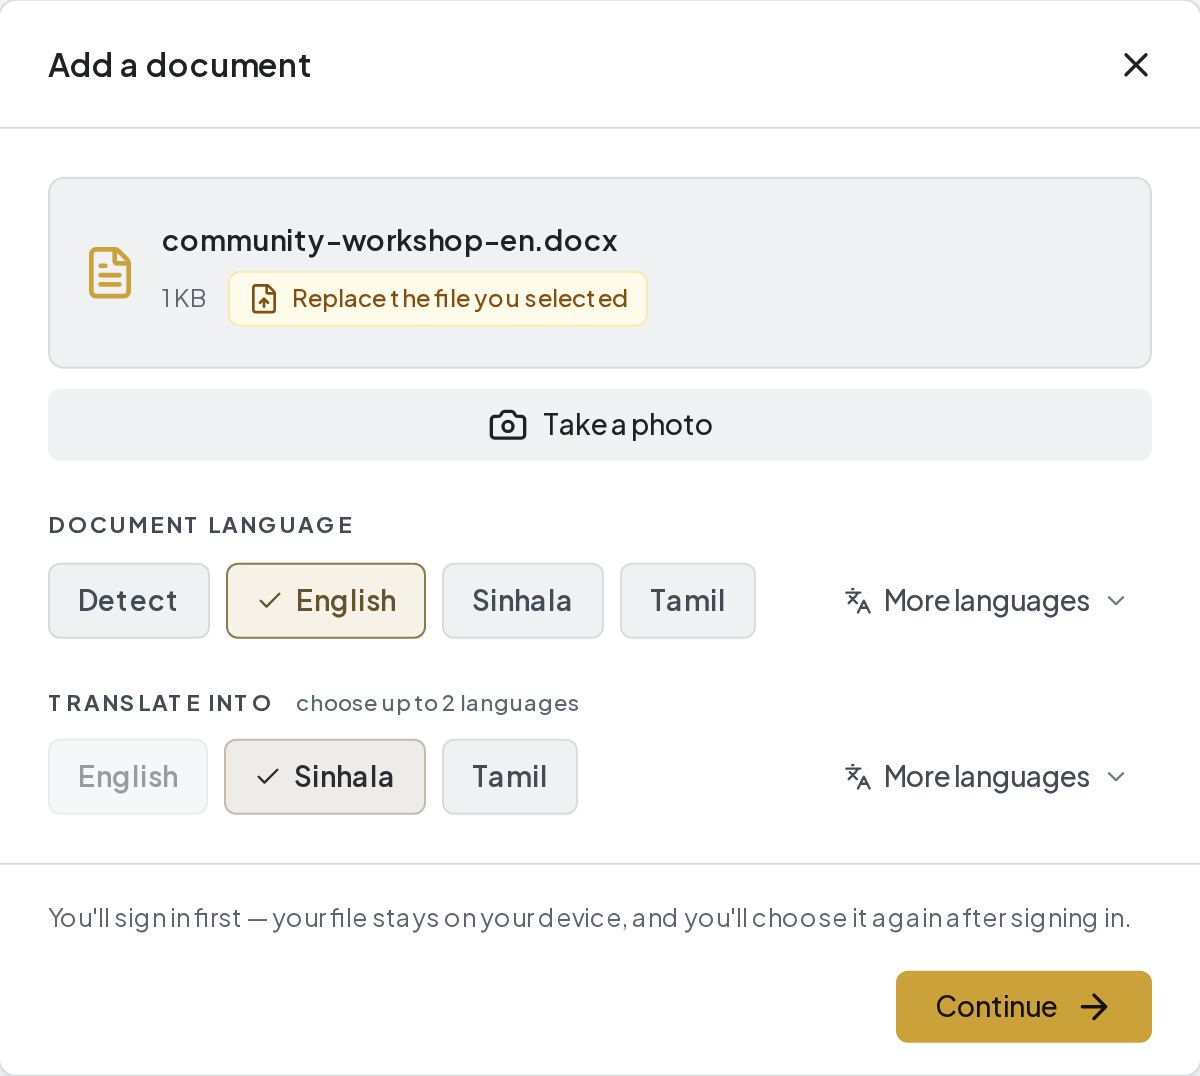Click the translate icon in the Translate Into row
Image resolution: width=1200 pixels, height=1076 pixels.
[x=858, y=777]
